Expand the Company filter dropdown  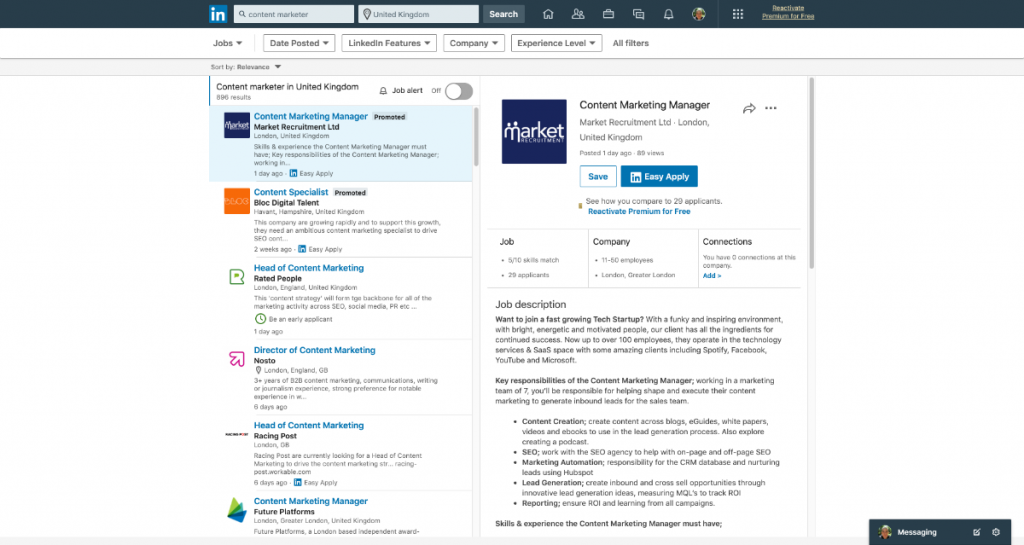[x=474, y=43]
